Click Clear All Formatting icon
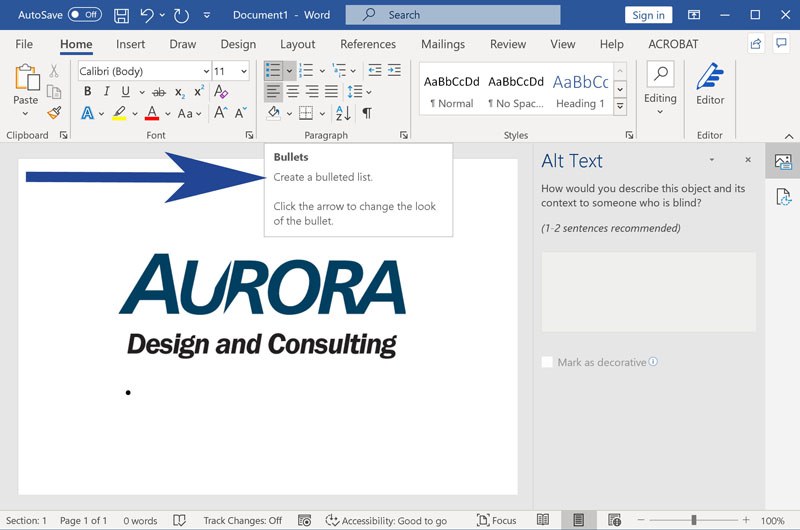Image resolution: width=800 pixels, height=530 pixels. 221,92
